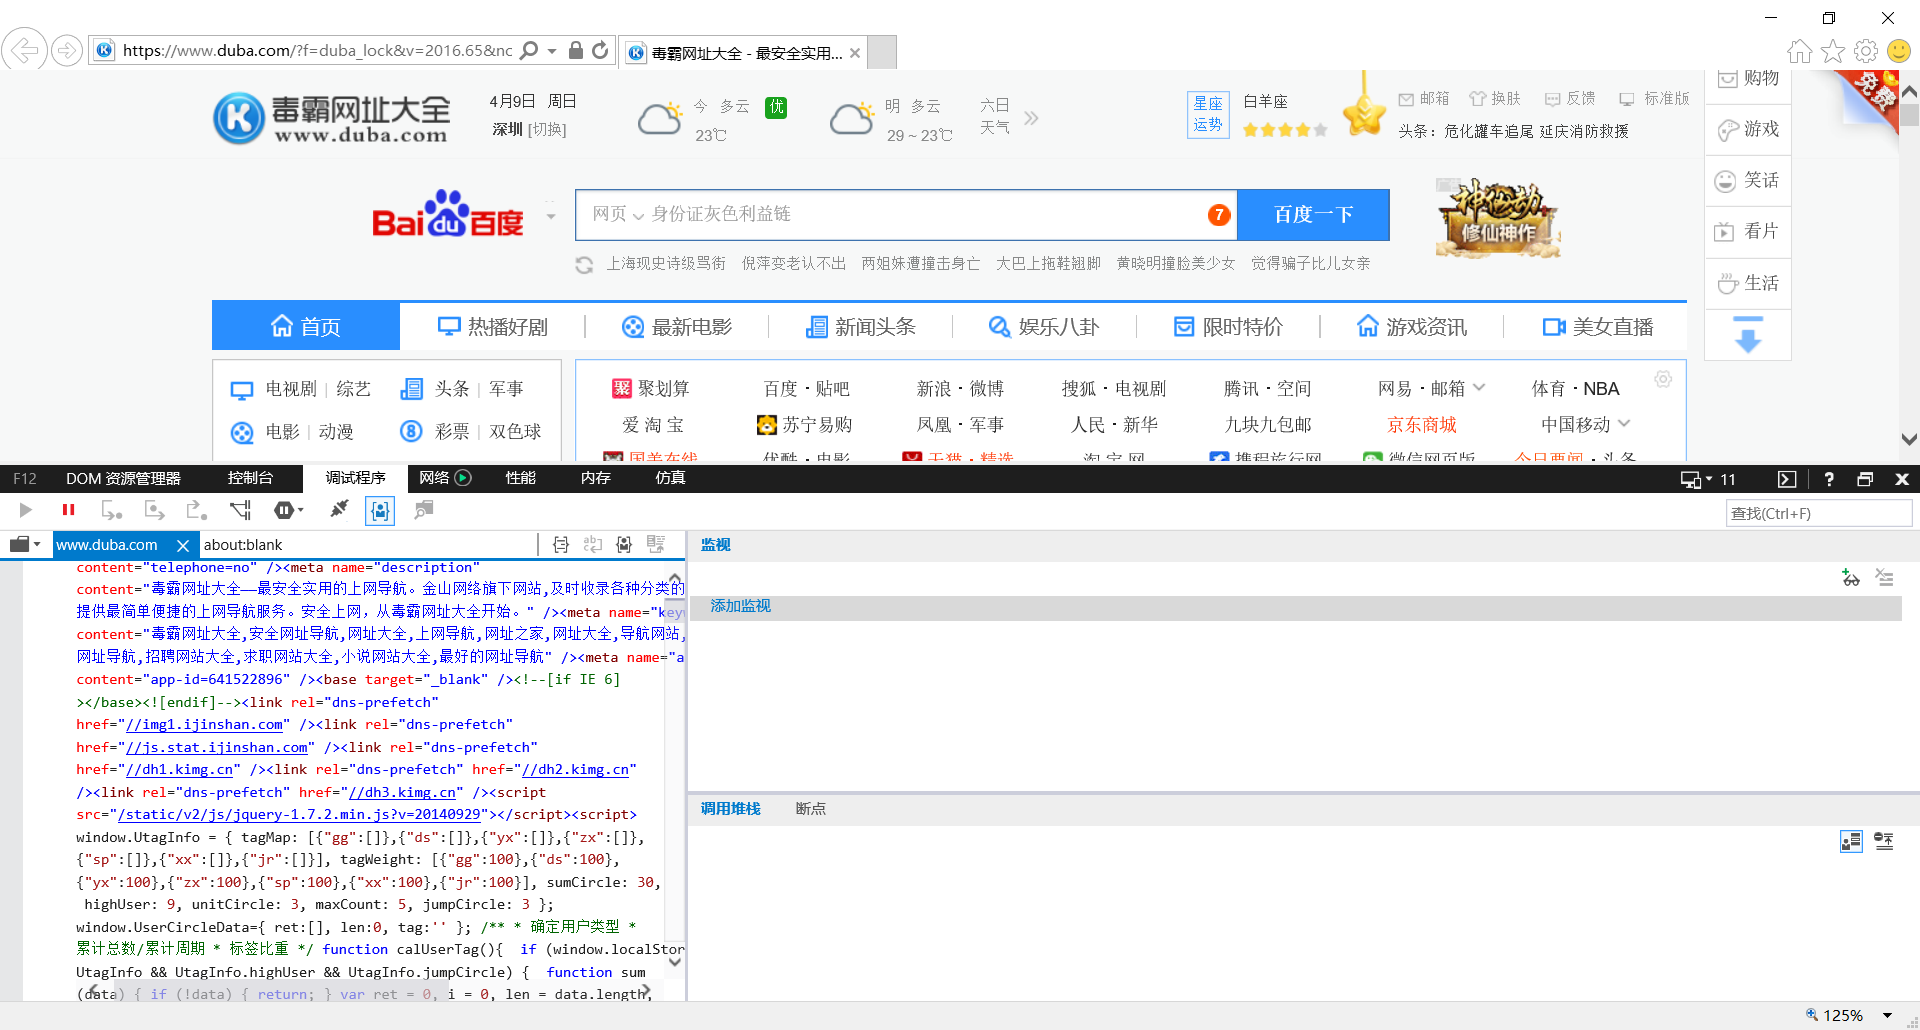Expand the 中国移动 dropdown chevron
The width and height of the screenshot is (1920, 1030).
click(1624, 424)
